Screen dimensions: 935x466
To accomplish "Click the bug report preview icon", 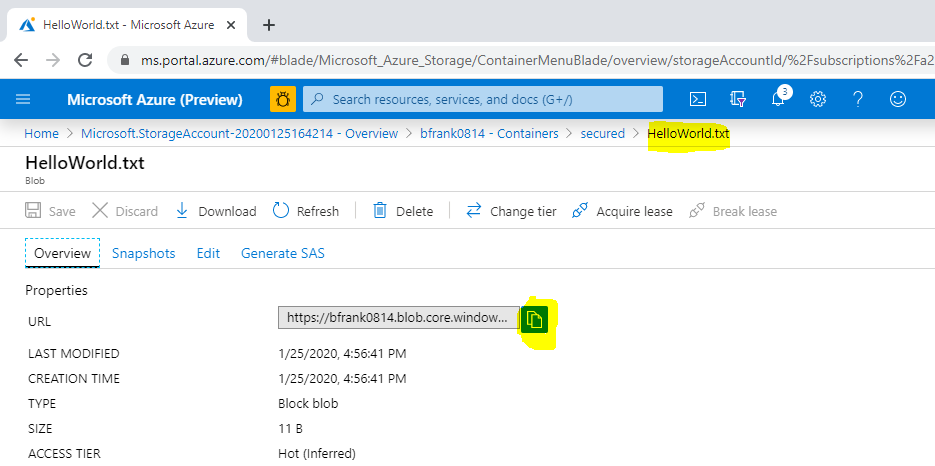I will click(x=283, y=99).
